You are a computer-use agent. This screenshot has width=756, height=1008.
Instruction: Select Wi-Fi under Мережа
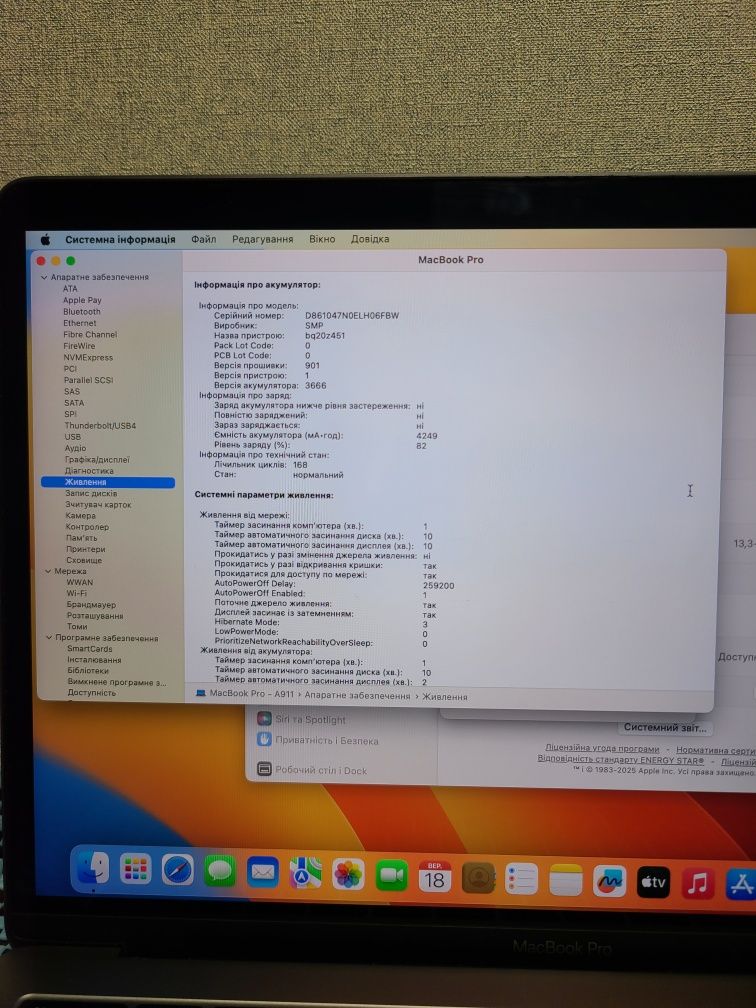(x=76, y=593)
